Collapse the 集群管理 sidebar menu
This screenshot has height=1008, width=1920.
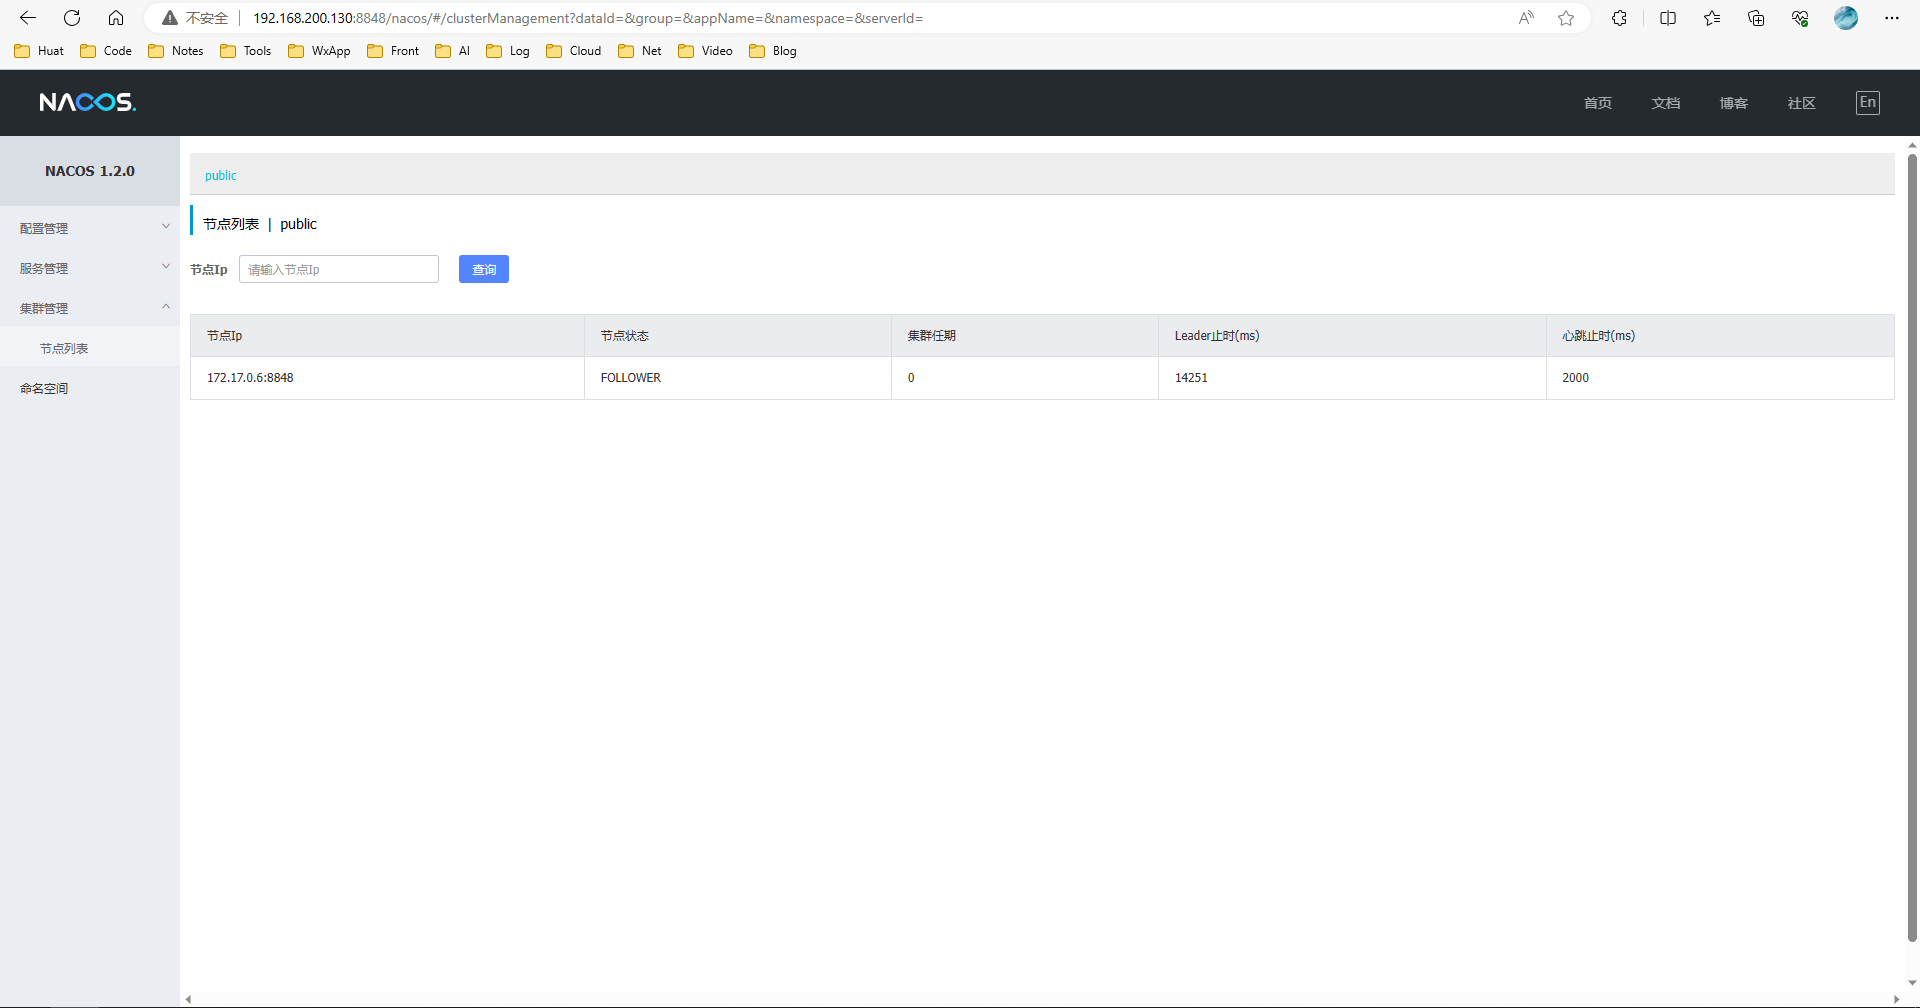pos(89,308)
